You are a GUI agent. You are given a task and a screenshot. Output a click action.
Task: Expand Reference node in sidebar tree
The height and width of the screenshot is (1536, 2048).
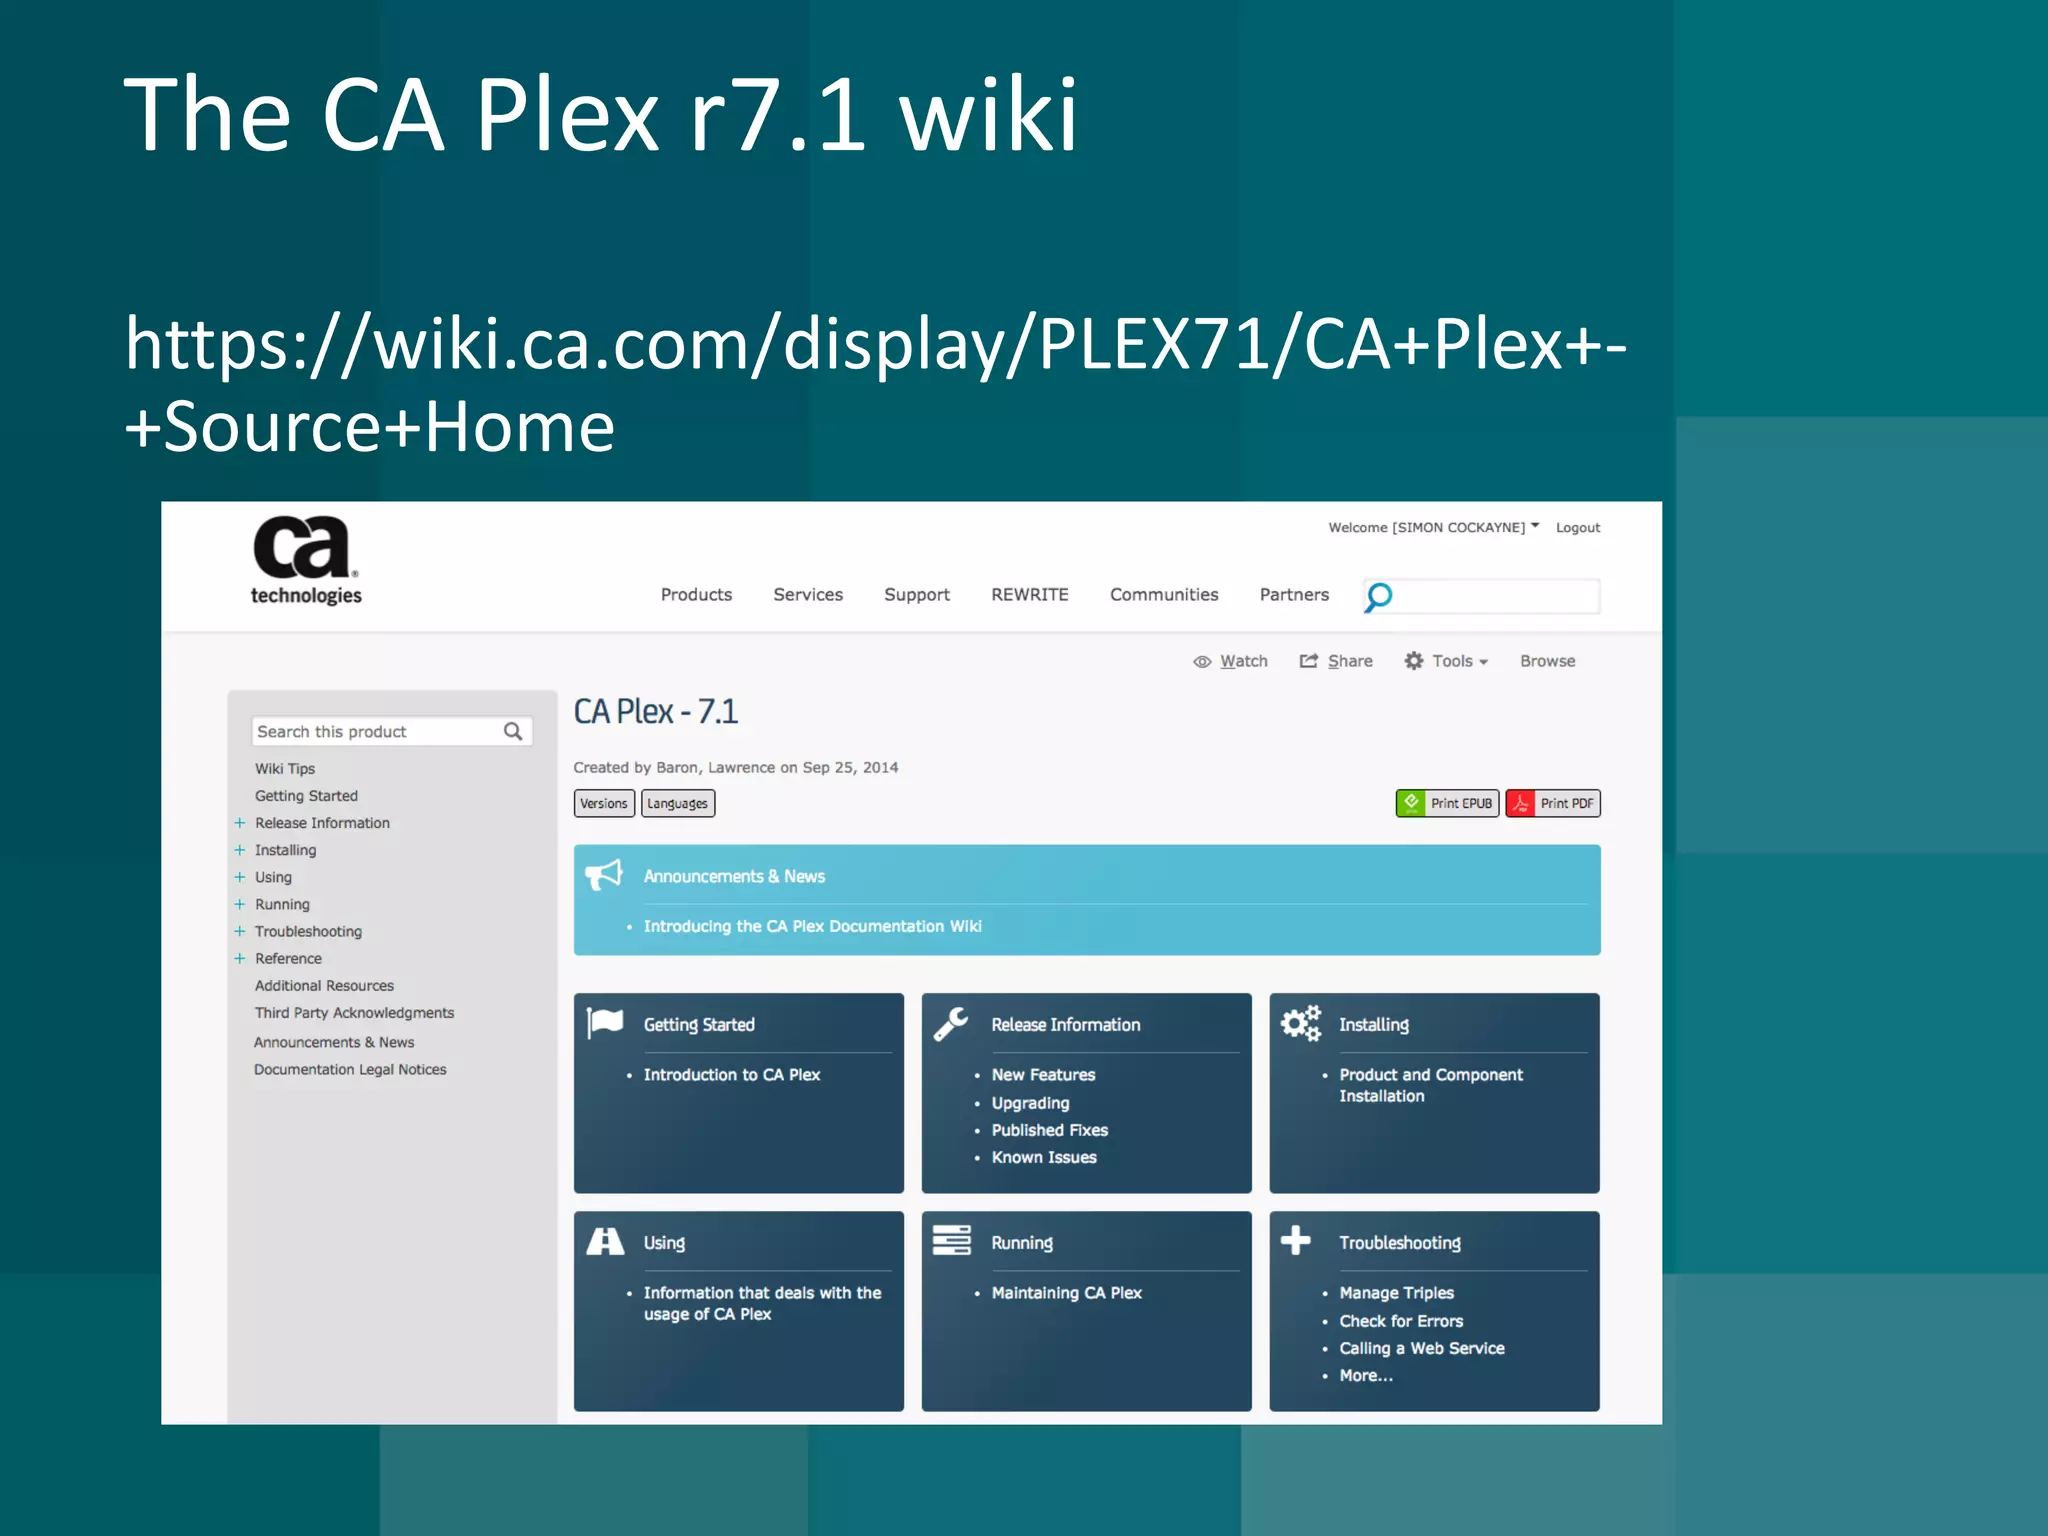(x=240, y=958)
